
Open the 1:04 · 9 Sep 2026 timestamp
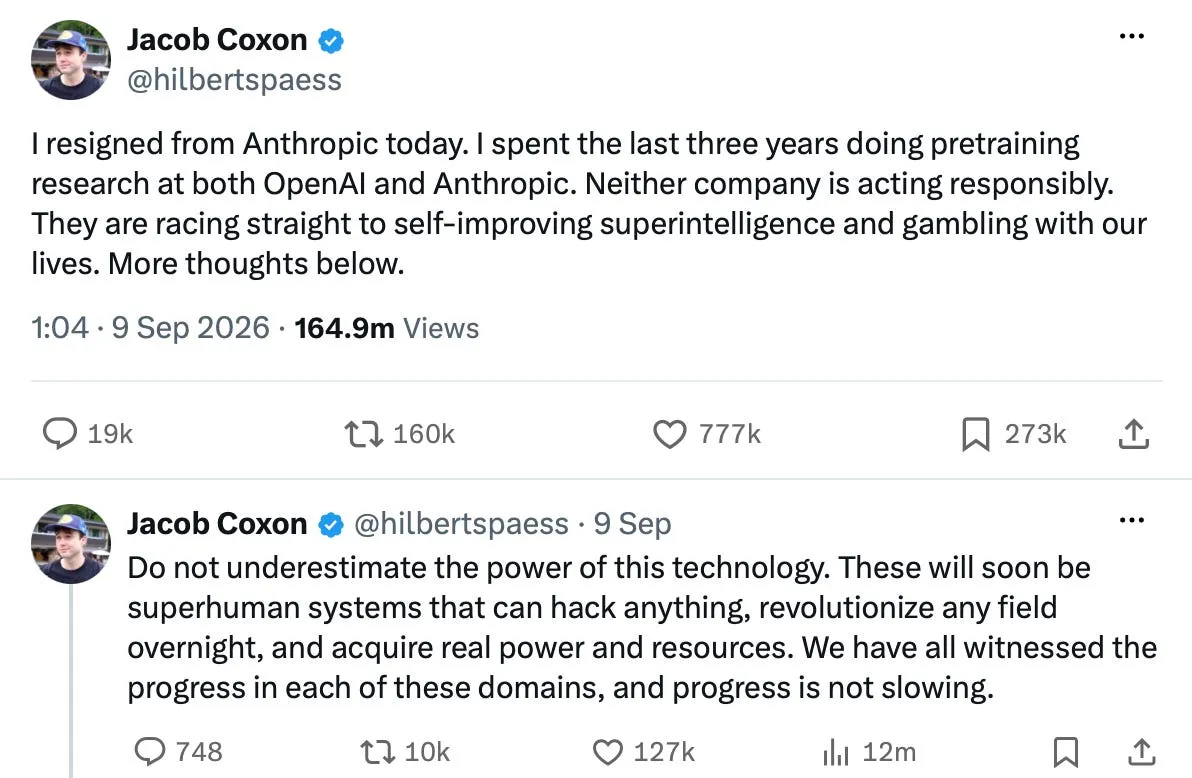pos(151,328)
